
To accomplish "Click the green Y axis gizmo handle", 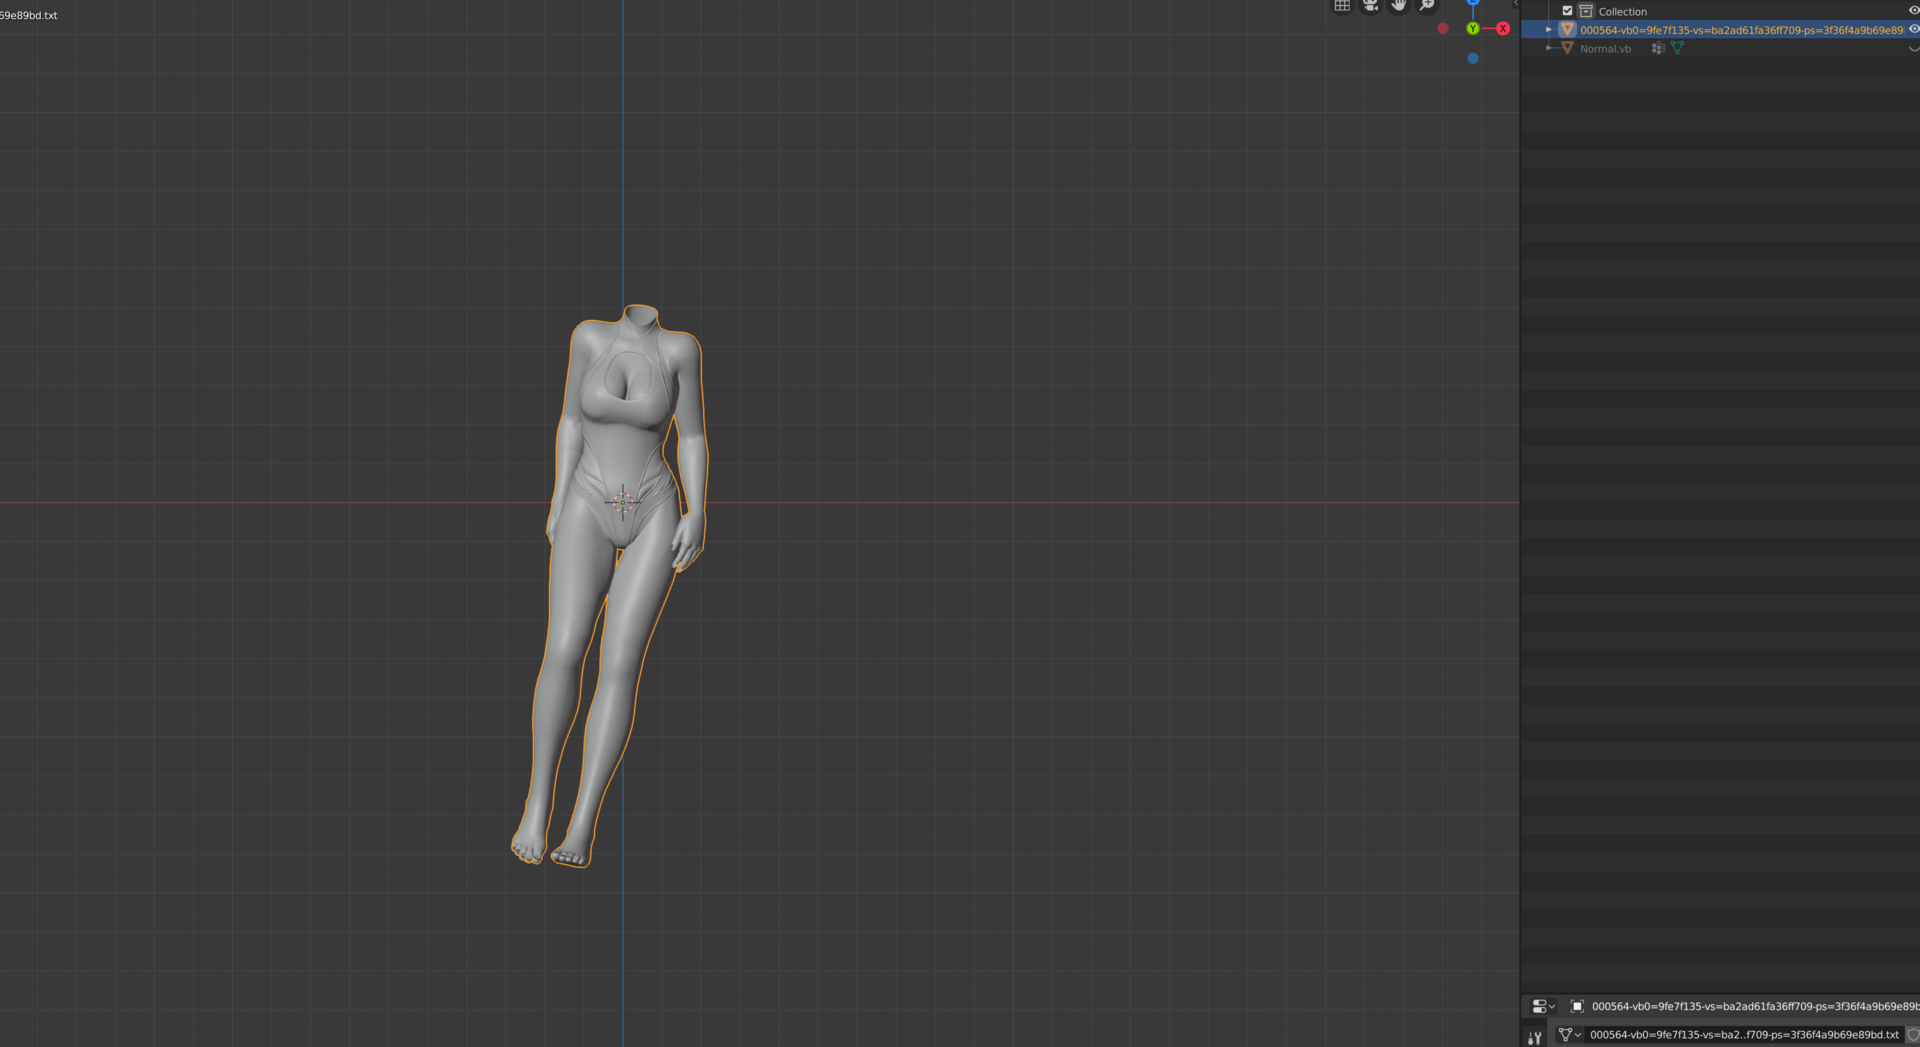I will [1473, 29].
